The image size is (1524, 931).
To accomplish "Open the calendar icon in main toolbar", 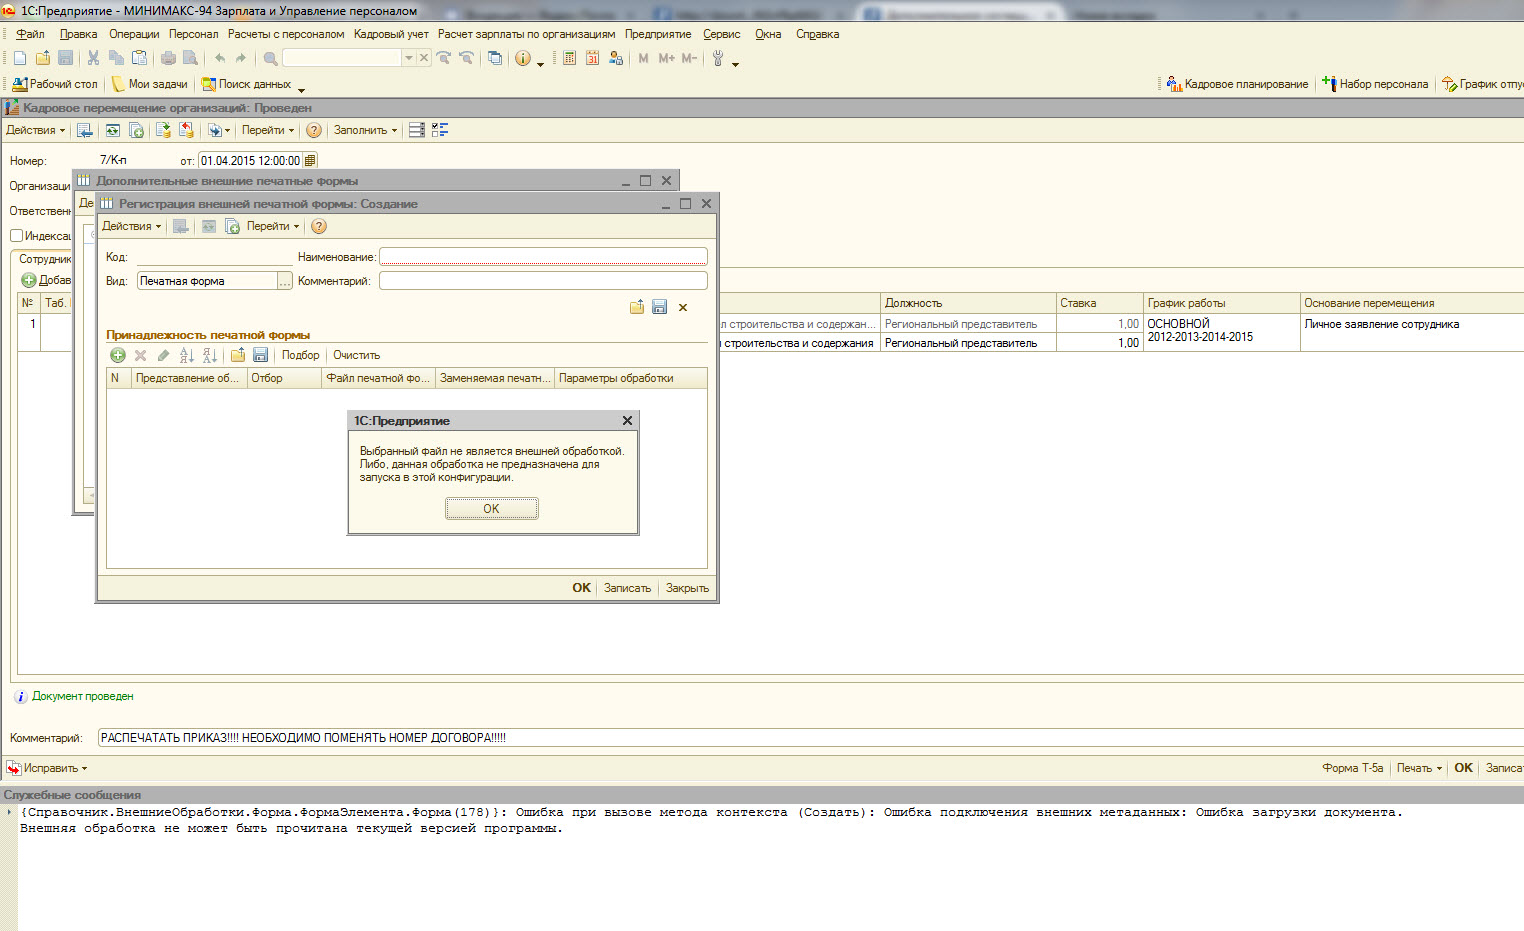I will 592,58.
